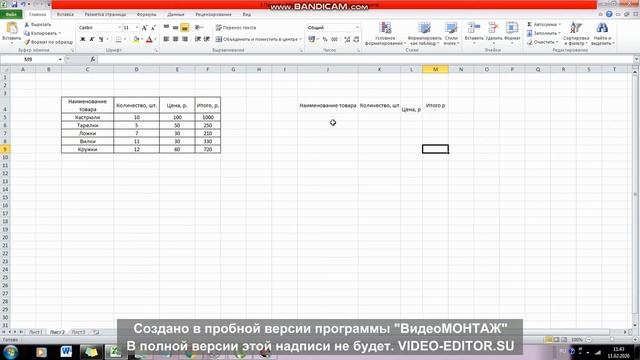Click the decrease decimal icon

coord(356,39)
